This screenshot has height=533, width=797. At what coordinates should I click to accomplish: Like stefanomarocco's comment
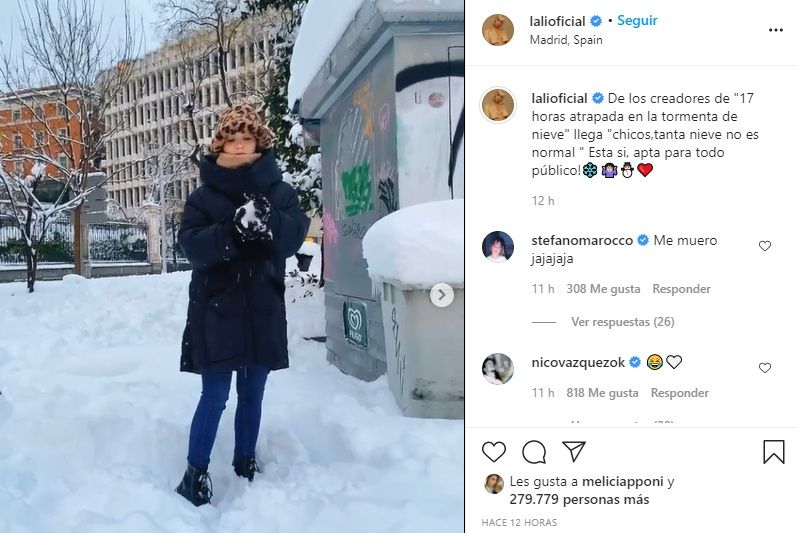coord(765,246)
